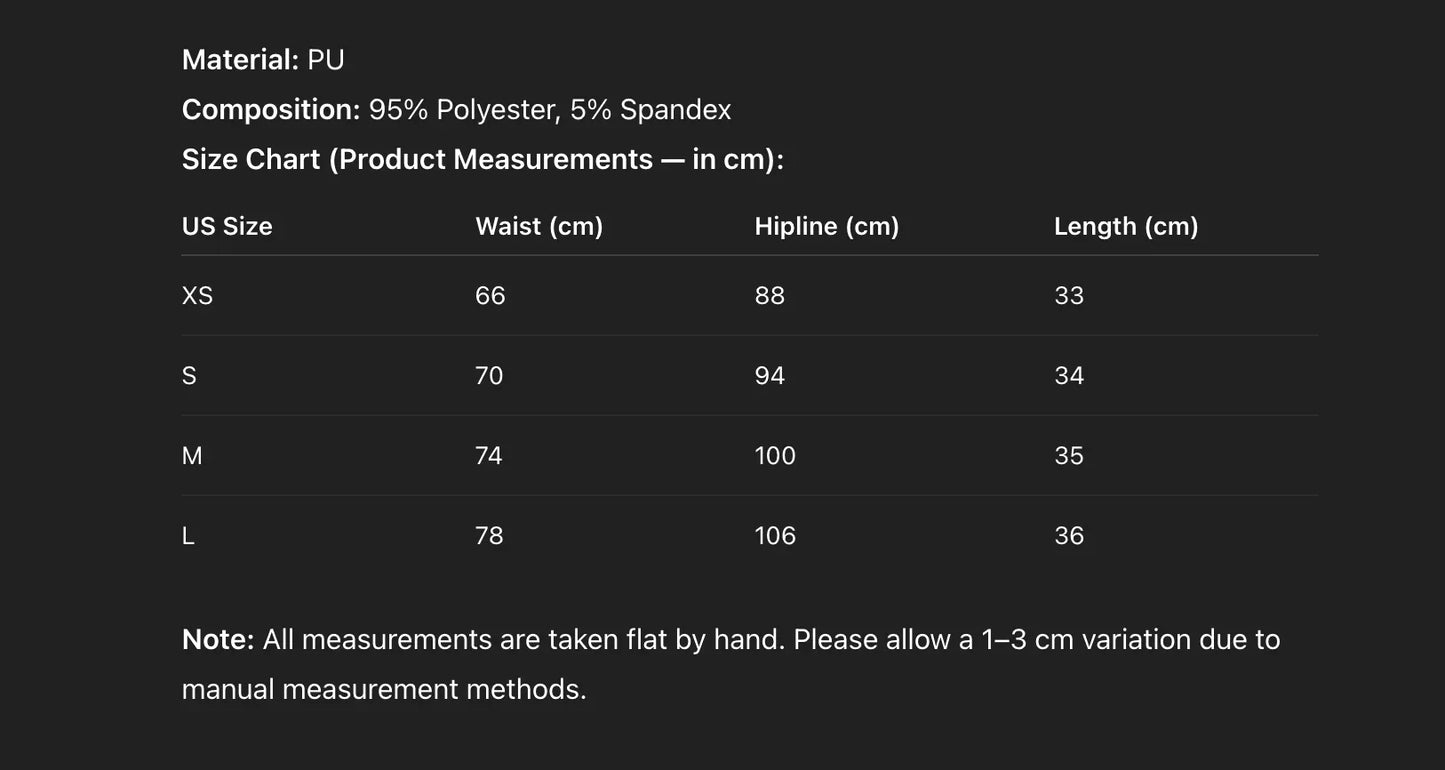Screen dimensions: 1445x770
Task: Click the L waist value 78
Action: tap(489, 536)
